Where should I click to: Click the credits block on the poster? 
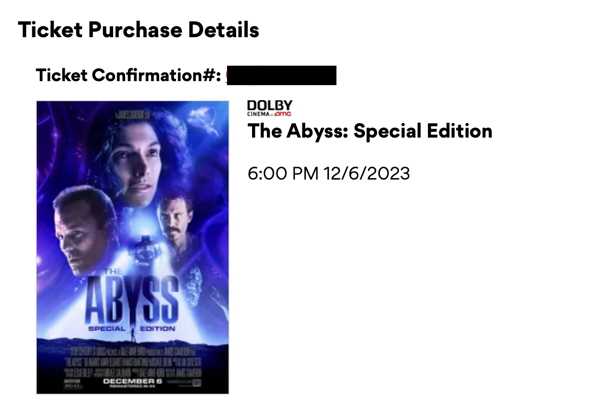[133, 362]
